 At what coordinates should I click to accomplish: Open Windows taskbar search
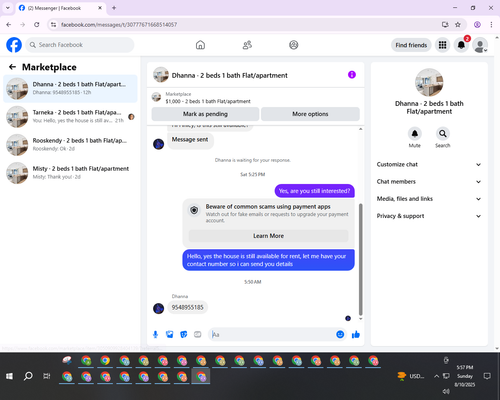(28, 376)
